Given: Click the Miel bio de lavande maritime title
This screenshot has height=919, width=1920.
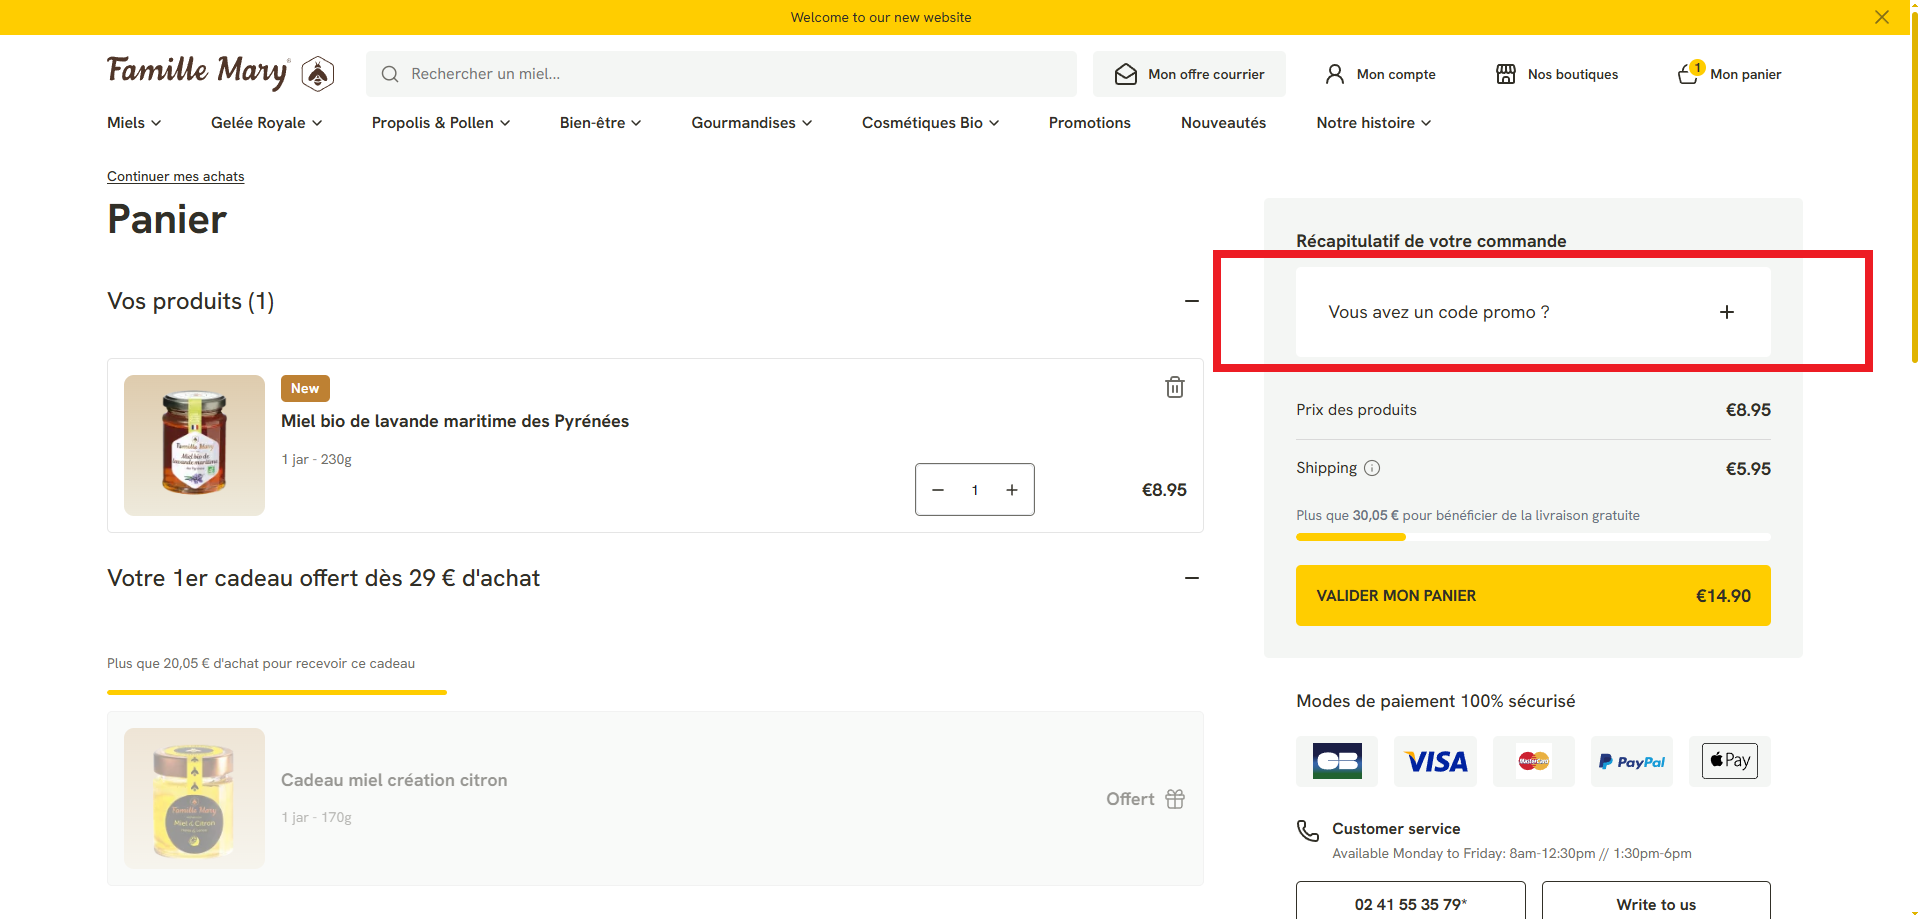Looking at the screenshot, I should (455, 421).
